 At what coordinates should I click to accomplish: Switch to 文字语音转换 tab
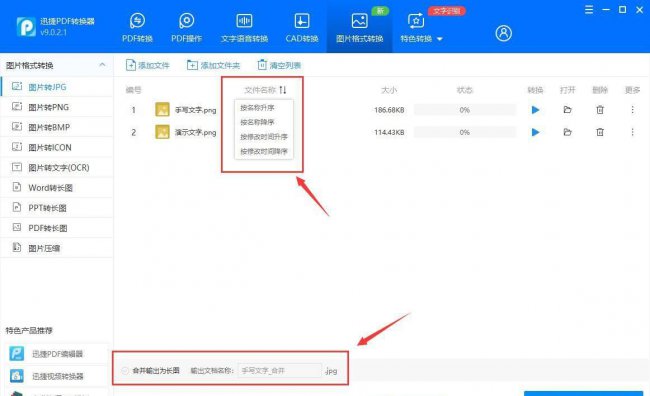pyautogui.click(x=244, y=27)
